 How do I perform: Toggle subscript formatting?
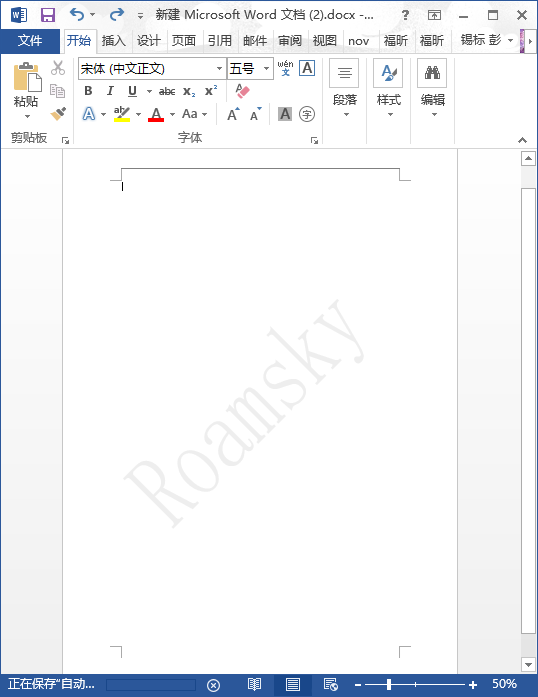click(189, 92)
